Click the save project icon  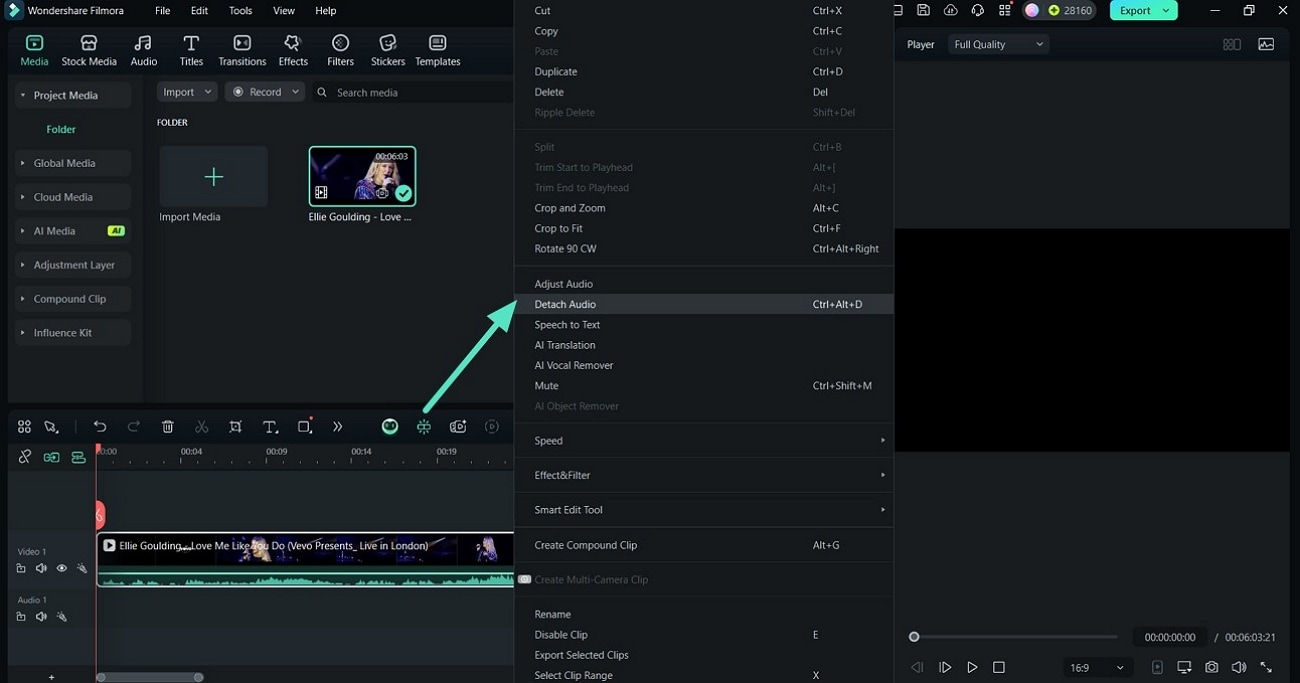pyautogui.click(x=923, y=10)
